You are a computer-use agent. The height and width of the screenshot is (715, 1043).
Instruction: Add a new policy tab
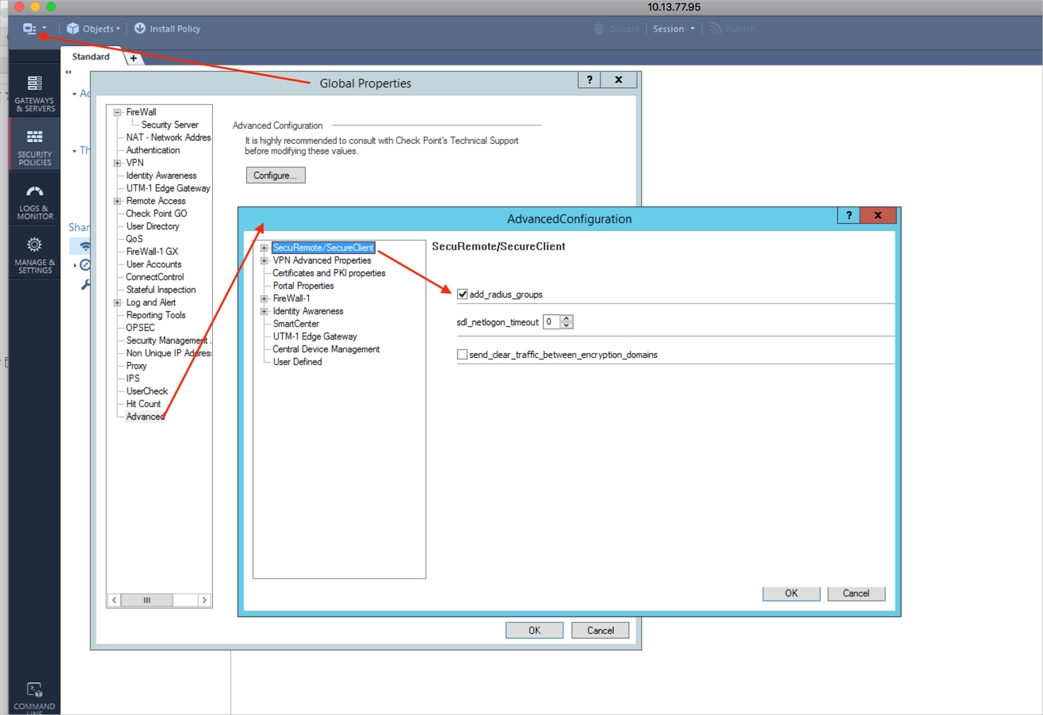pos(133,58)
